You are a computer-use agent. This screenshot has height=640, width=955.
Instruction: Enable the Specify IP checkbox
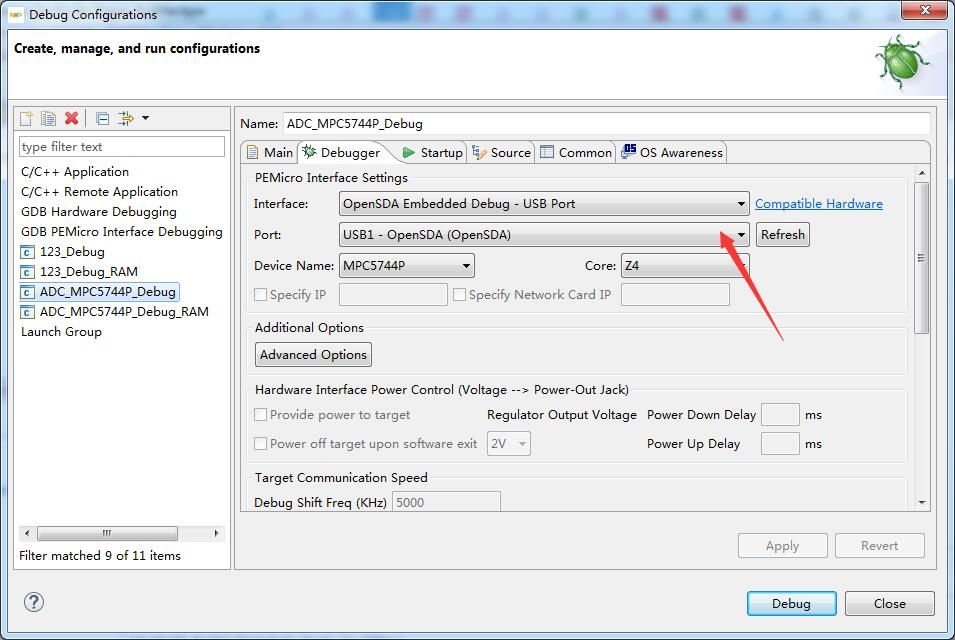(260, 295)
